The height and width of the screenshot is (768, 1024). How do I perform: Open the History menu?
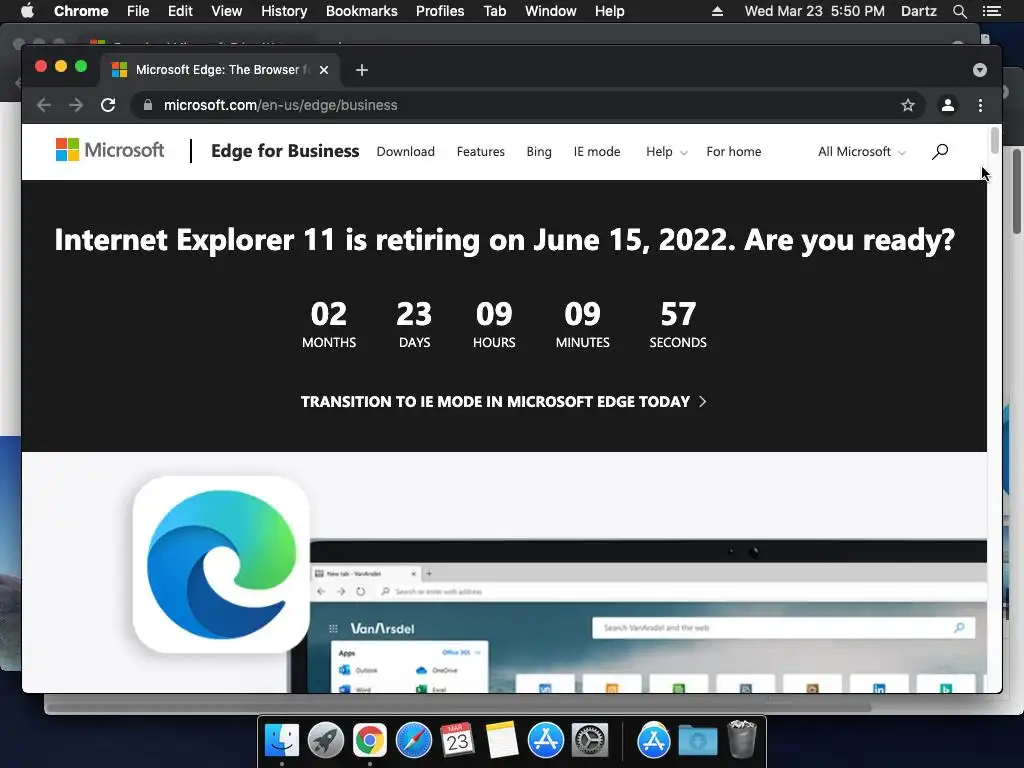tap(284, 11)
